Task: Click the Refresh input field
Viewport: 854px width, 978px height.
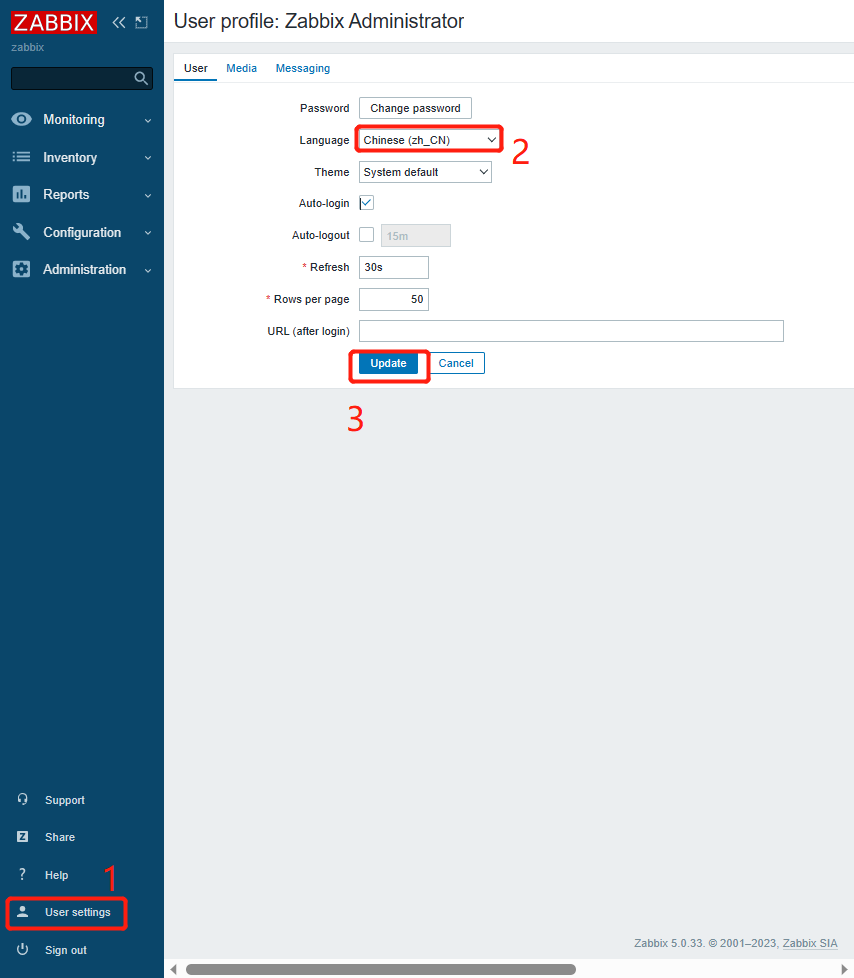Action: [394, 267]
